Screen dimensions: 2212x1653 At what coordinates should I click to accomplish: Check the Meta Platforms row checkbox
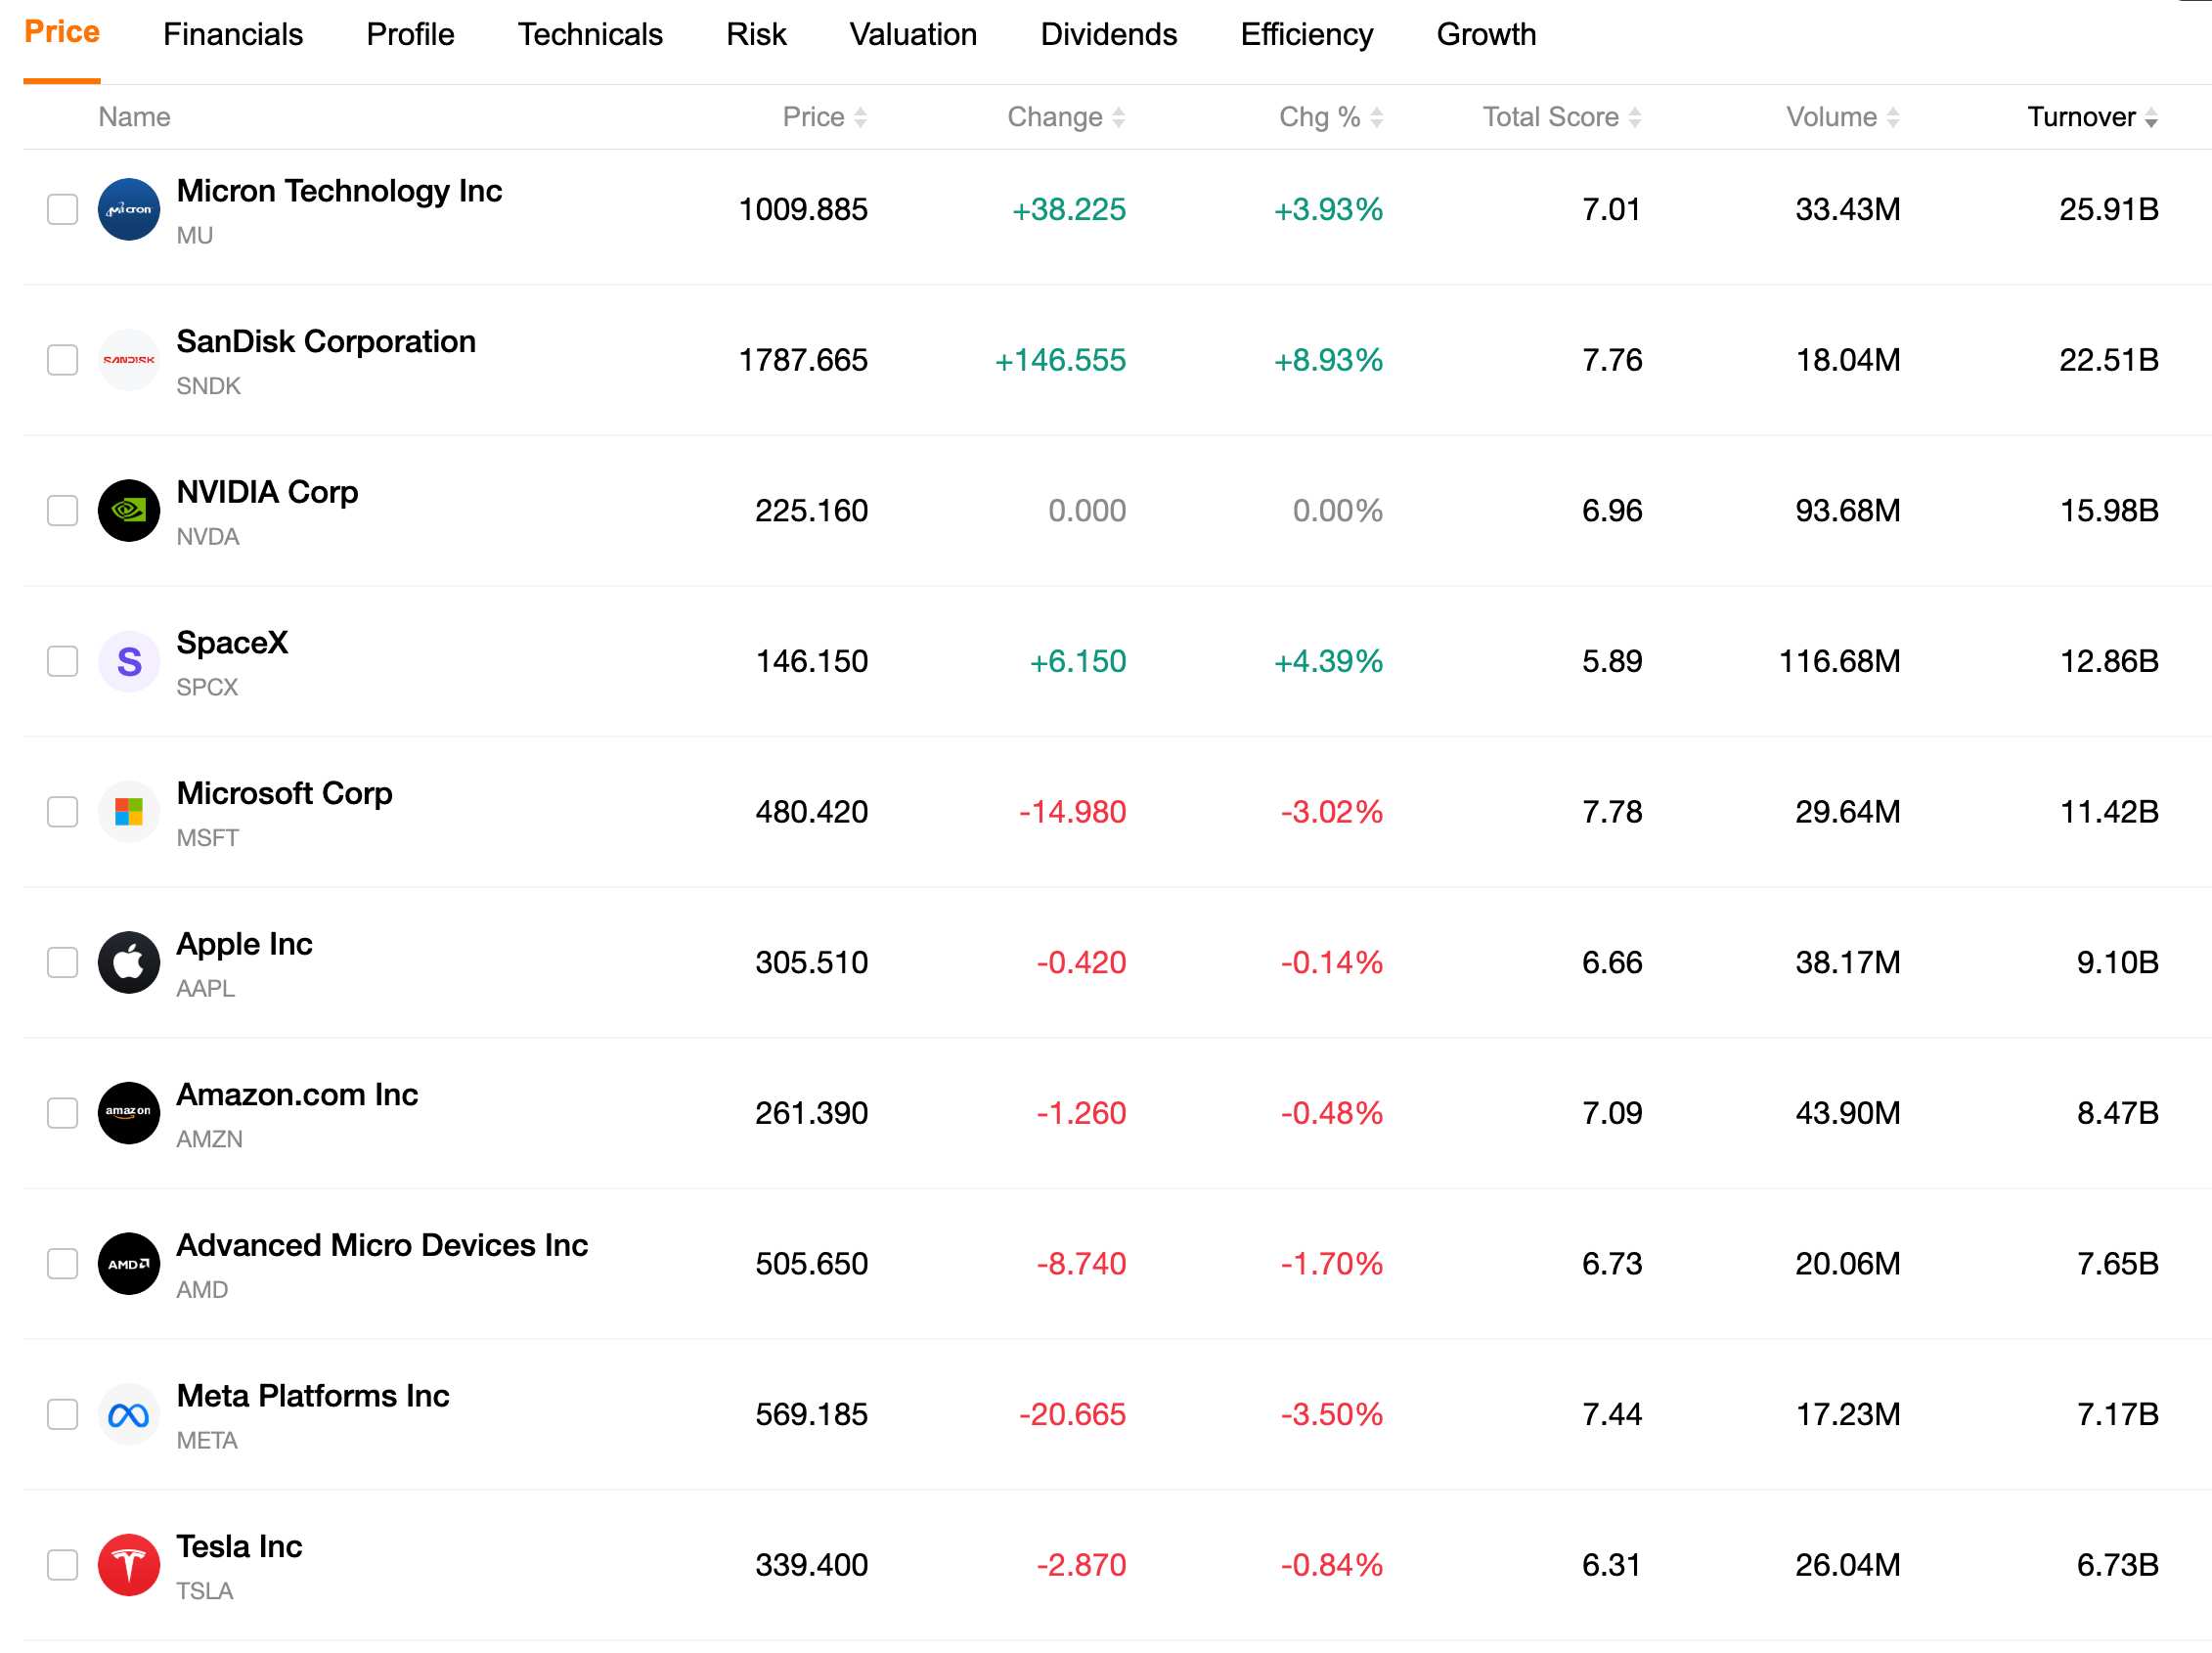63,1415
